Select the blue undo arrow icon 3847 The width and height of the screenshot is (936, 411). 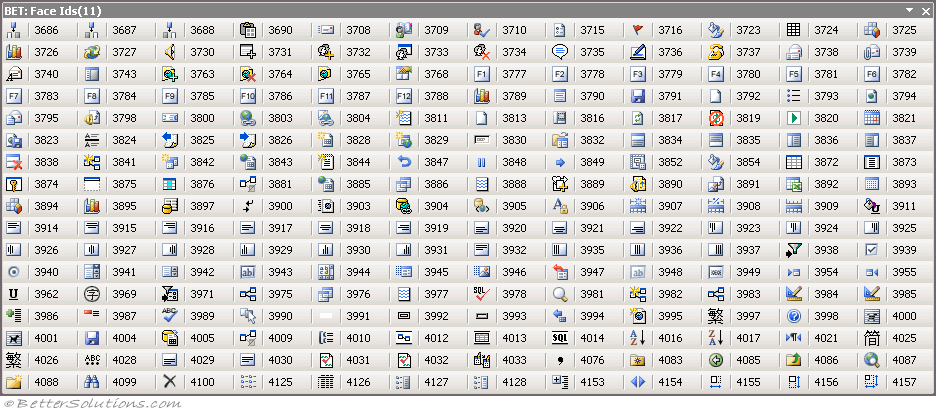pos(404,162)
